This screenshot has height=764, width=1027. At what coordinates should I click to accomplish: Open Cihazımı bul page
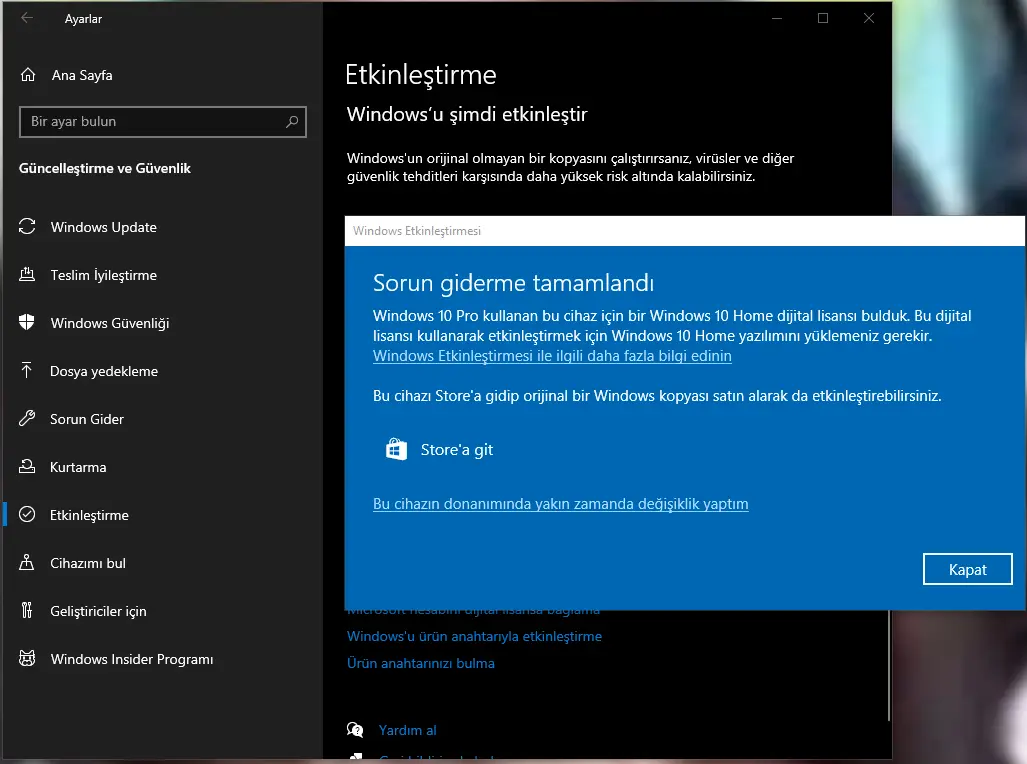coord(163,562)
